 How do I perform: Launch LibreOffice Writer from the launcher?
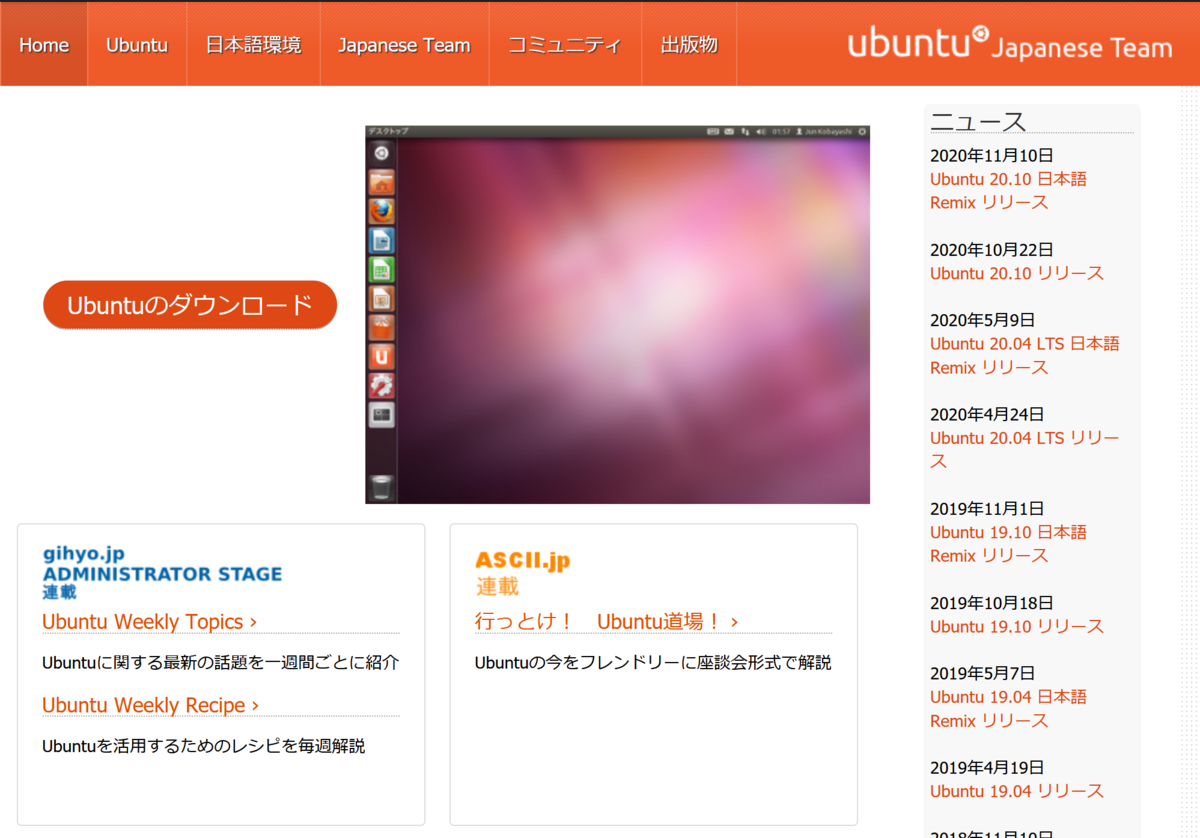pos(381,240)
